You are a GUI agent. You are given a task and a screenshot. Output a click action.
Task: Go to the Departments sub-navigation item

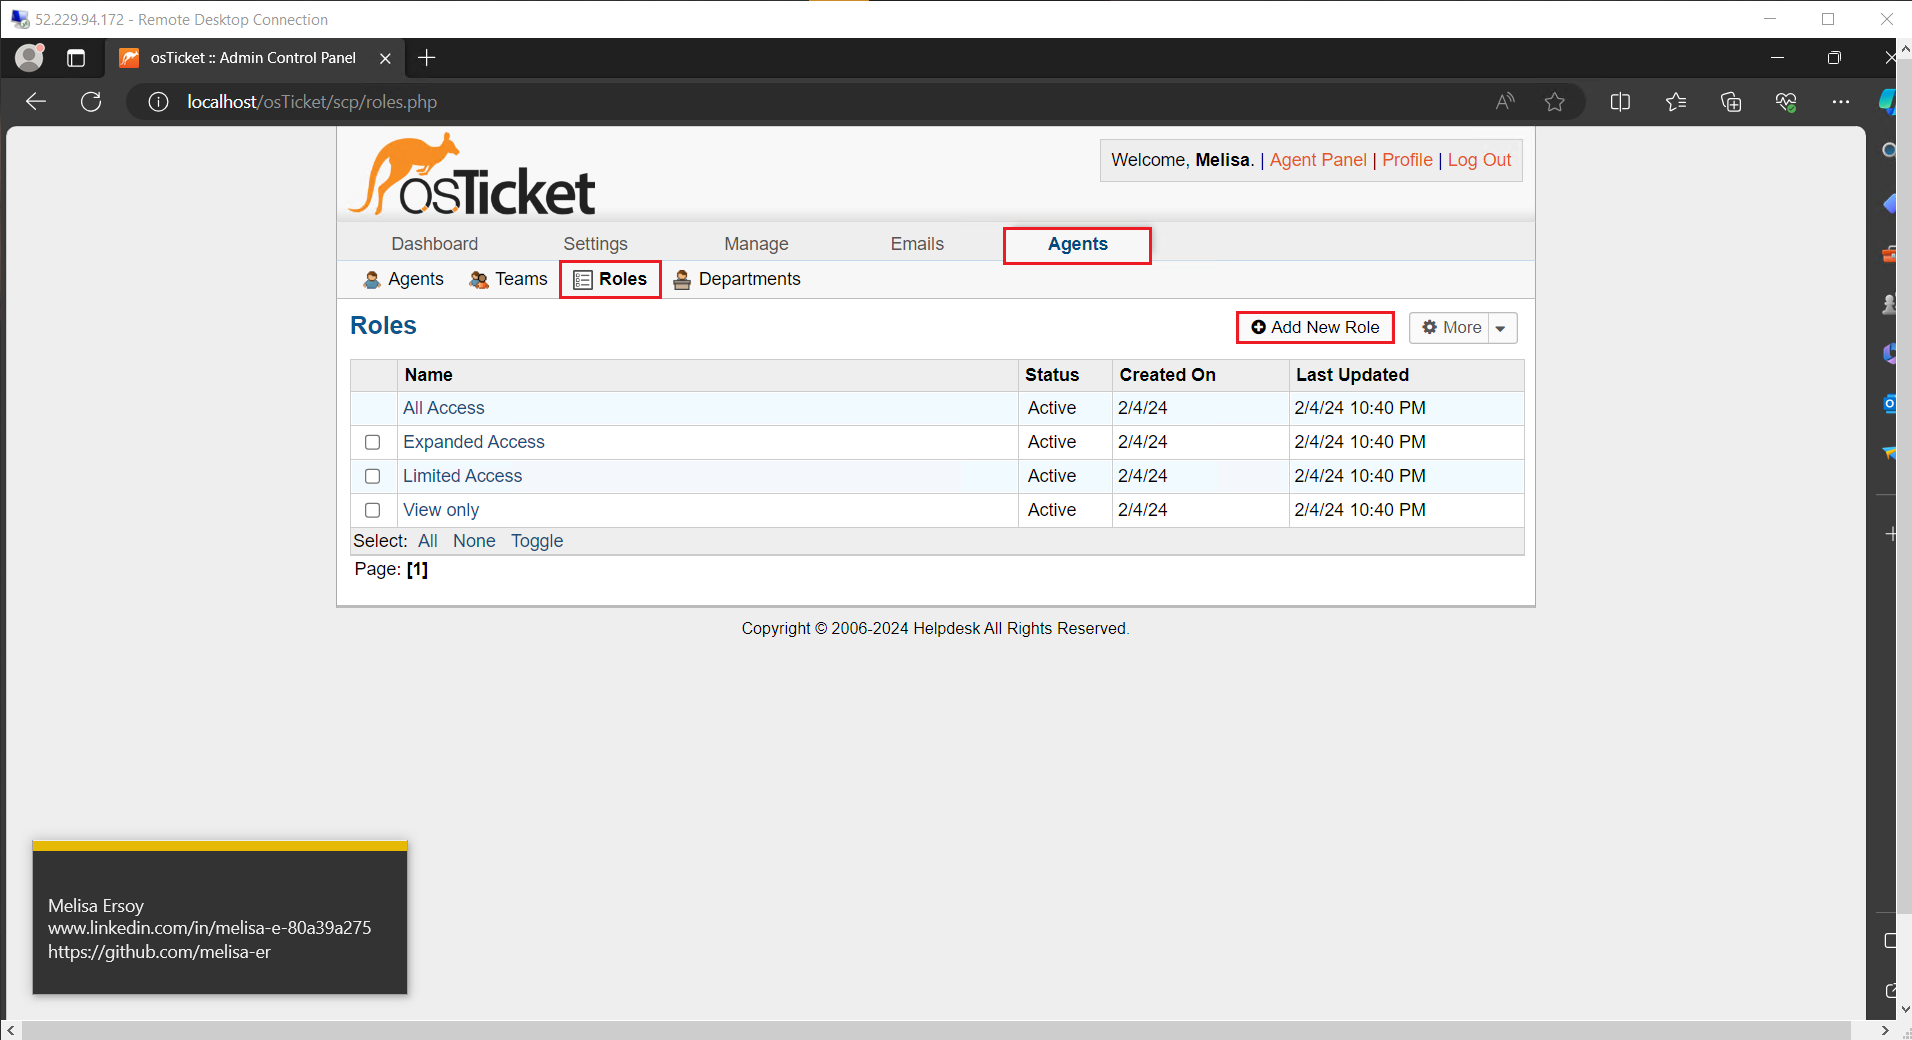pos(737,279)
